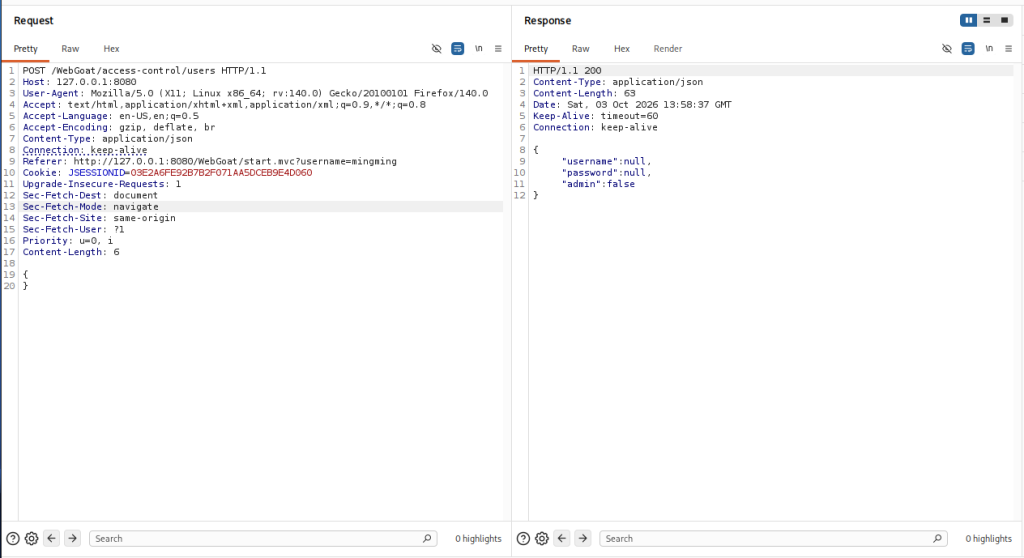
Task: Click the Date header in Response
Action: (x=632, y=105)
